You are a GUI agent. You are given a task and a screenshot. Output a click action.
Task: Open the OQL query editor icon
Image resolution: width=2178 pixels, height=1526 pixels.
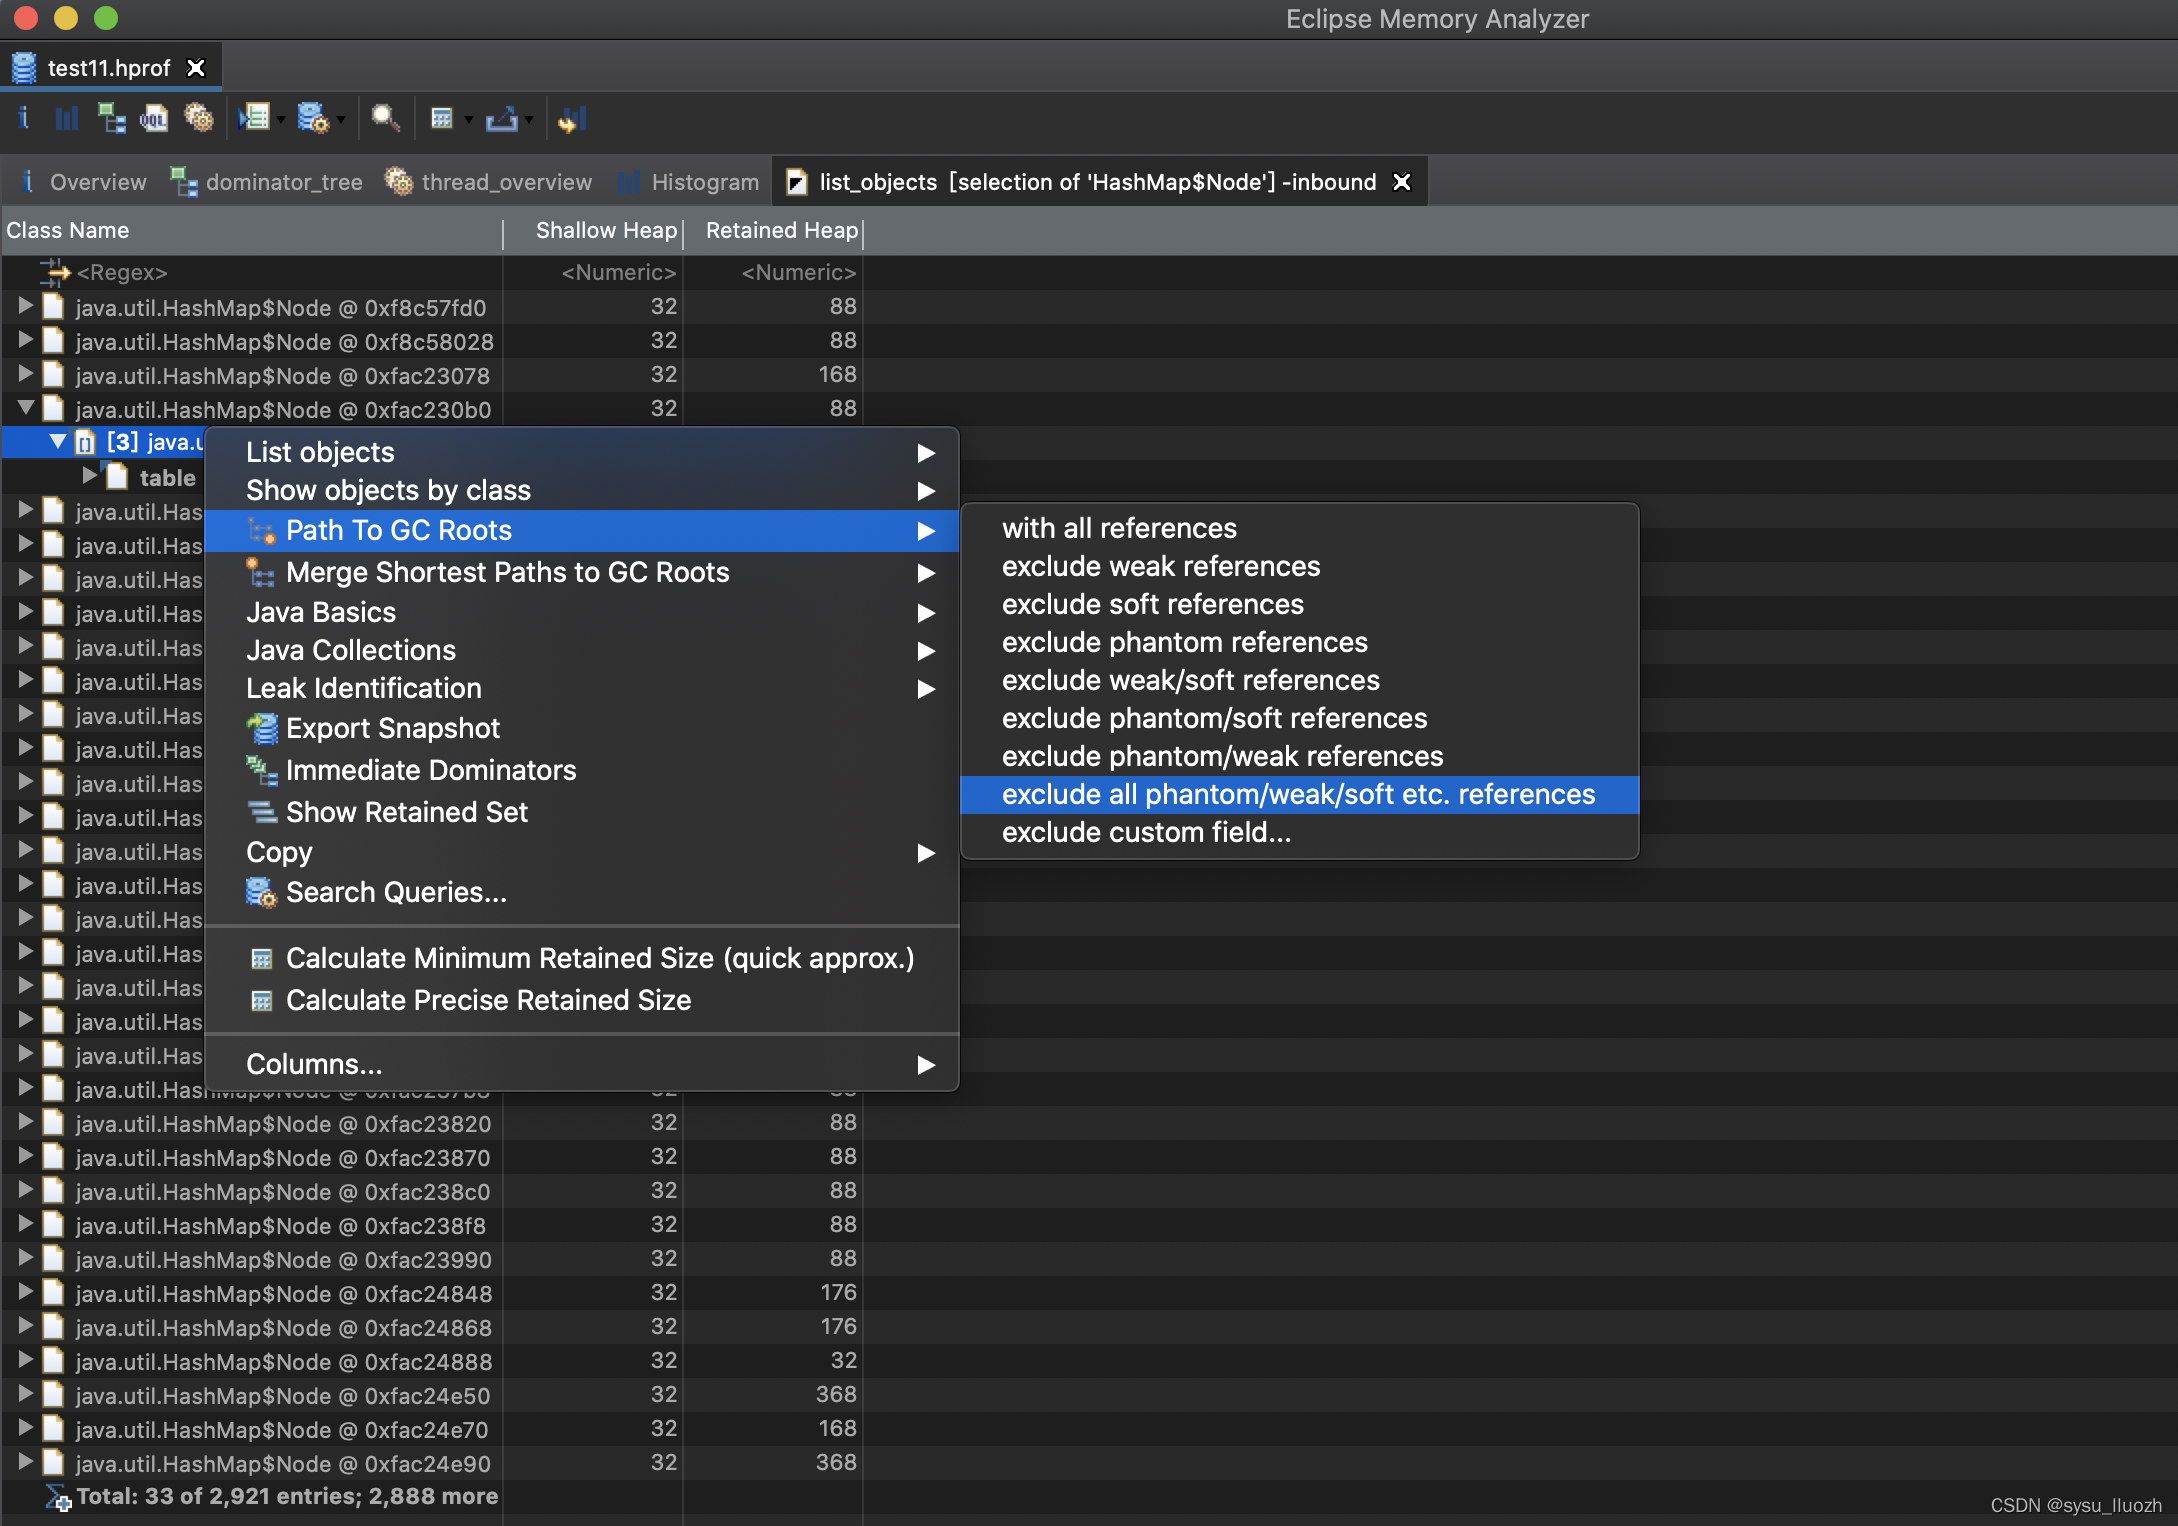[x=154, y=119]
